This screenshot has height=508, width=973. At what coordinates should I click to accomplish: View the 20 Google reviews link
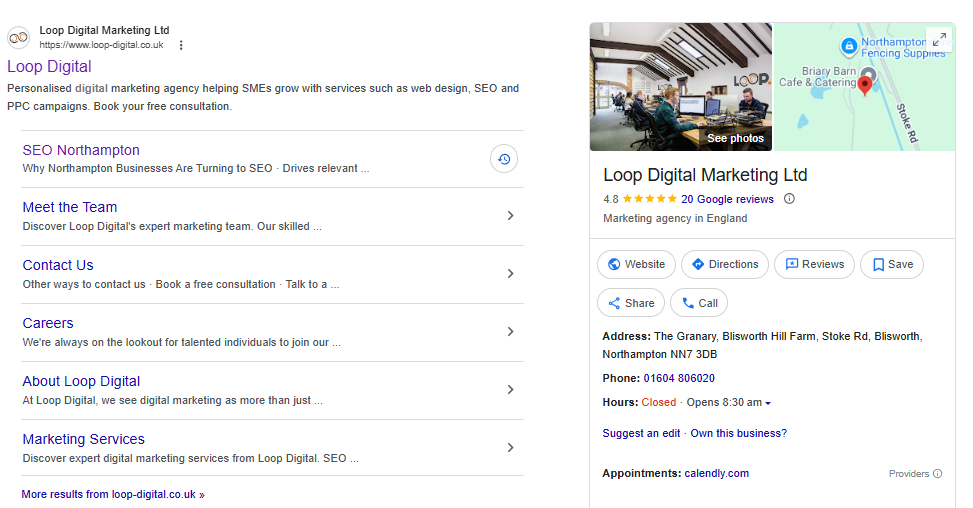(x=727, y=199)
